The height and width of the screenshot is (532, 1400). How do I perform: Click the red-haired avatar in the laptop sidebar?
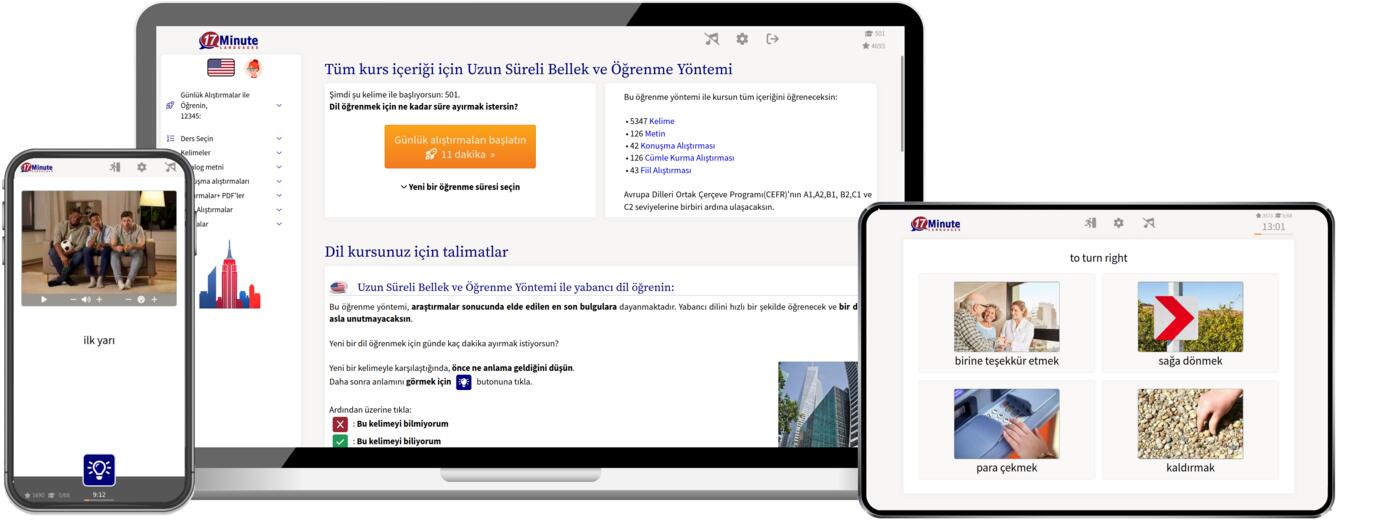[x=253, y=68]
